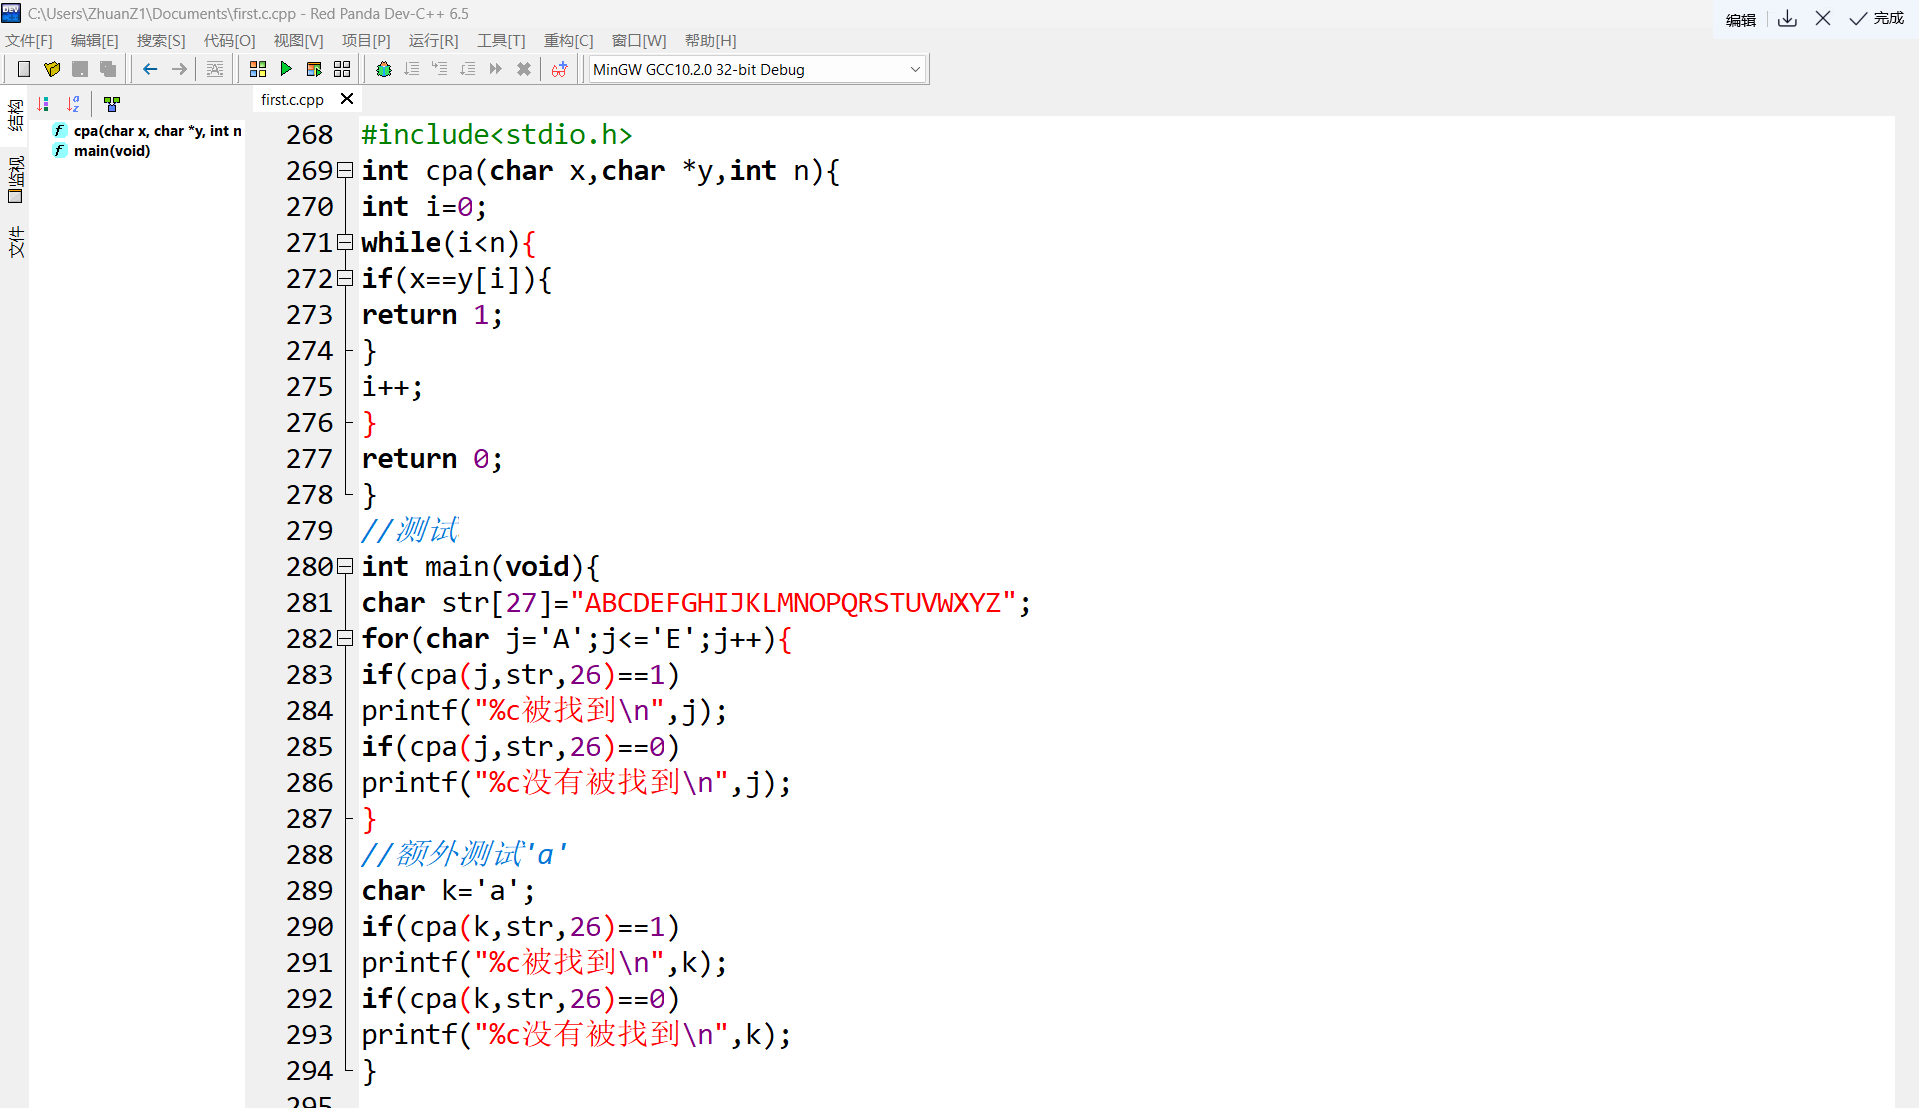The width and height of the screenshot is (1919, 1108).
Task: Close the first.c.cpp tab
Action: (x=347, y=99)
